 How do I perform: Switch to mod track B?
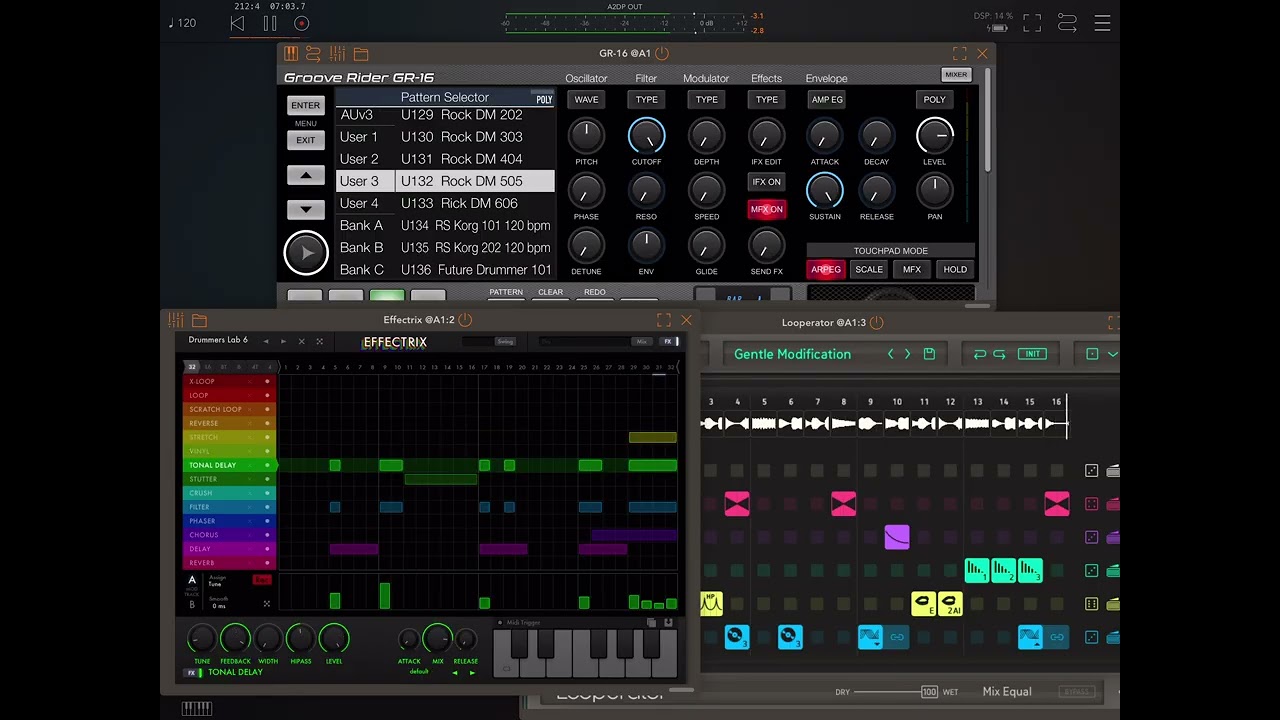[x=192, y=604]
